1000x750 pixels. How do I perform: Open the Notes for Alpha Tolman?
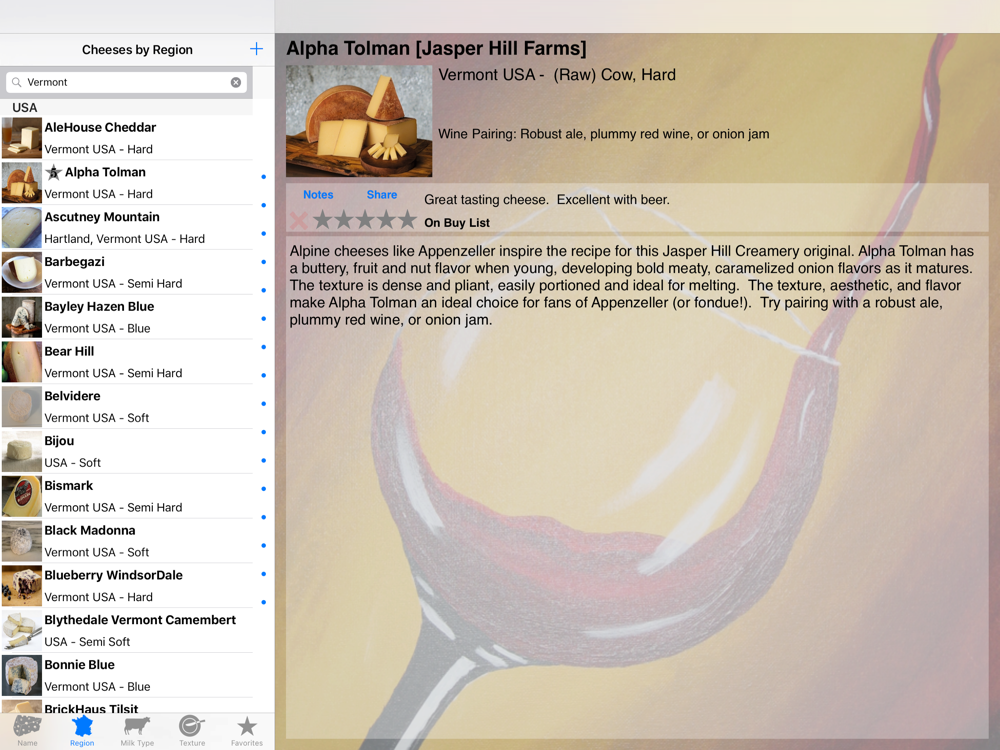[x=318, y=195]
